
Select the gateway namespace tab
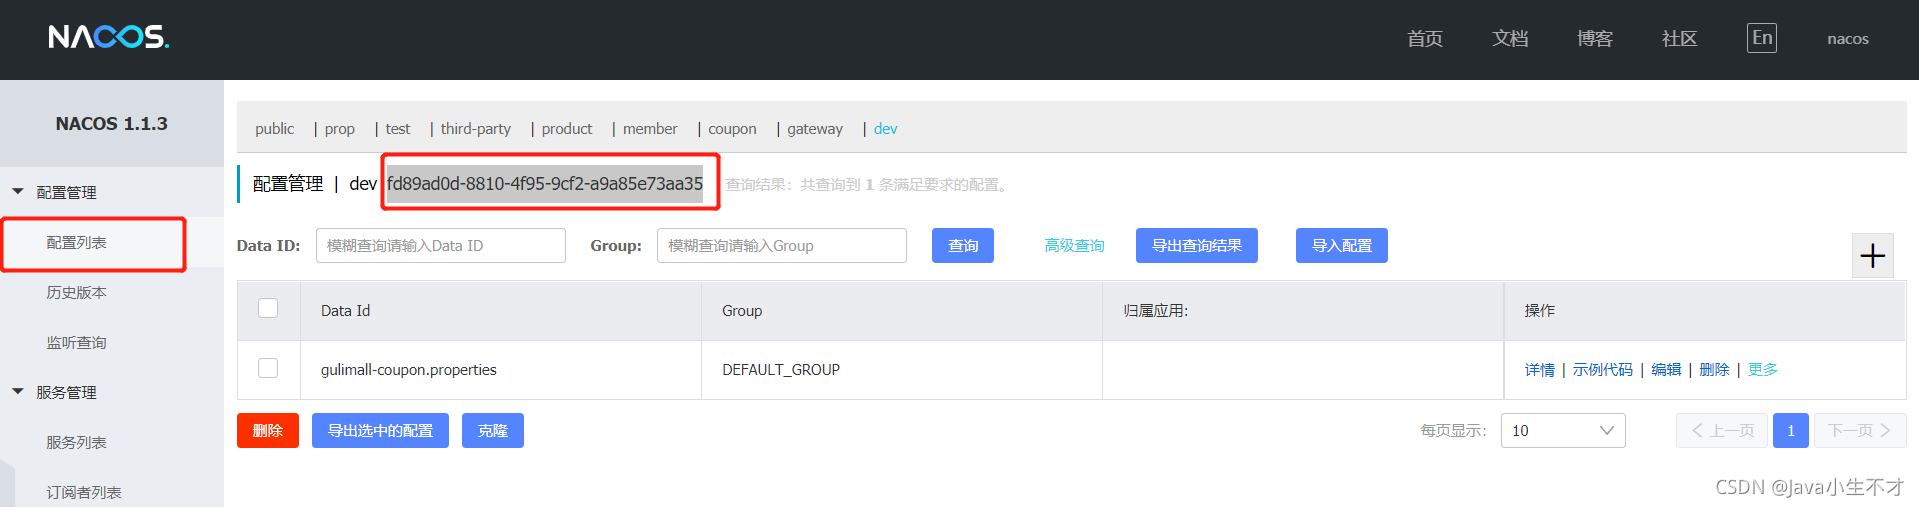tap(815, 129)
